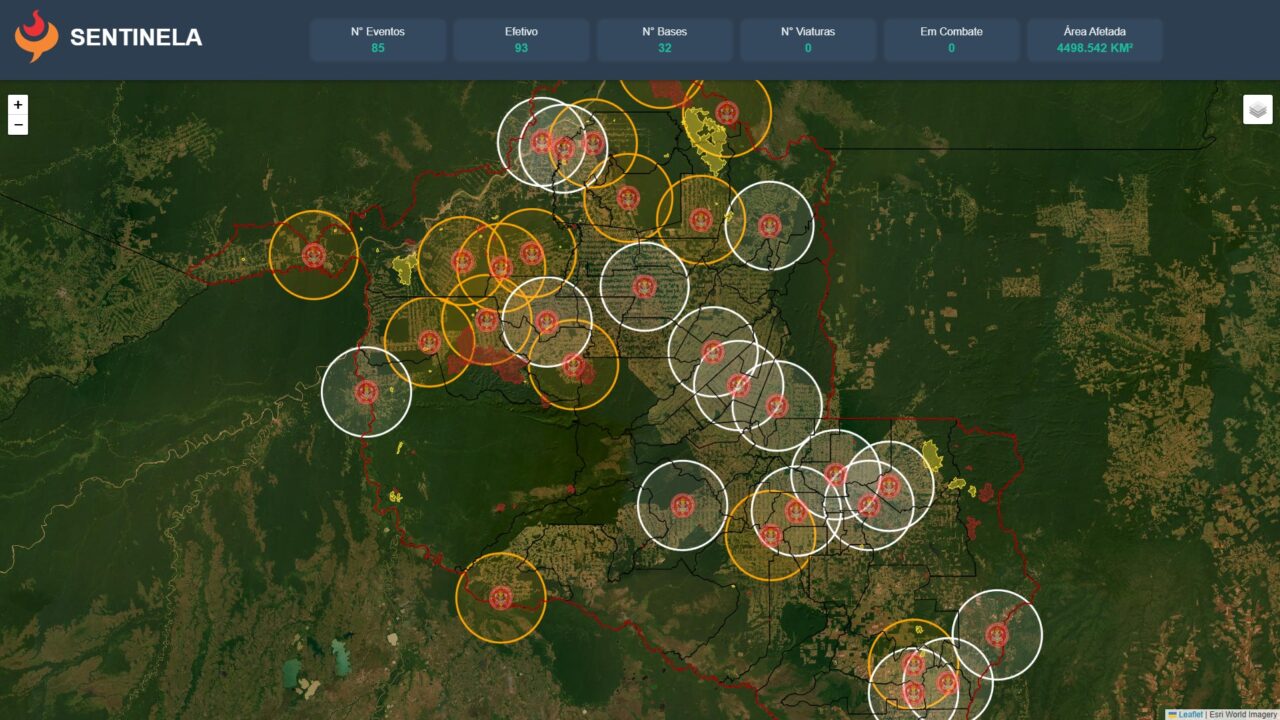Click the zoom out minus button
This screenshot has height=720, width=1280.
(18, 125)
